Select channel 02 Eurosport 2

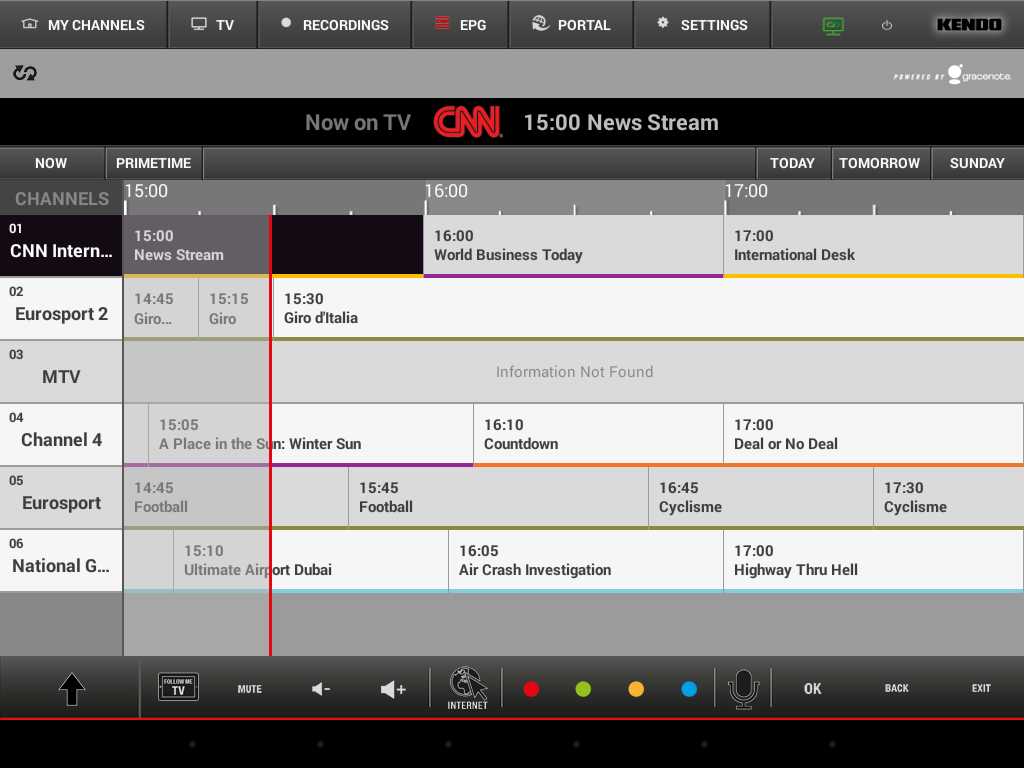pyautogui.click(x=61, y=308)
